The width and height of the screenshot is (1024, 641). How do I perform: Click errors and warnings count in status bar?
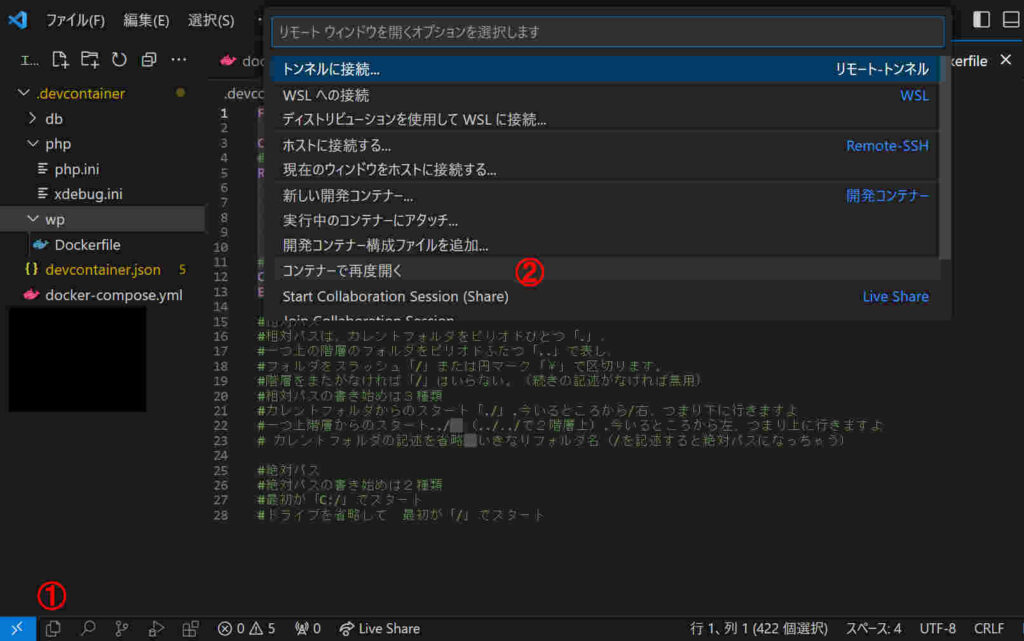246,629
